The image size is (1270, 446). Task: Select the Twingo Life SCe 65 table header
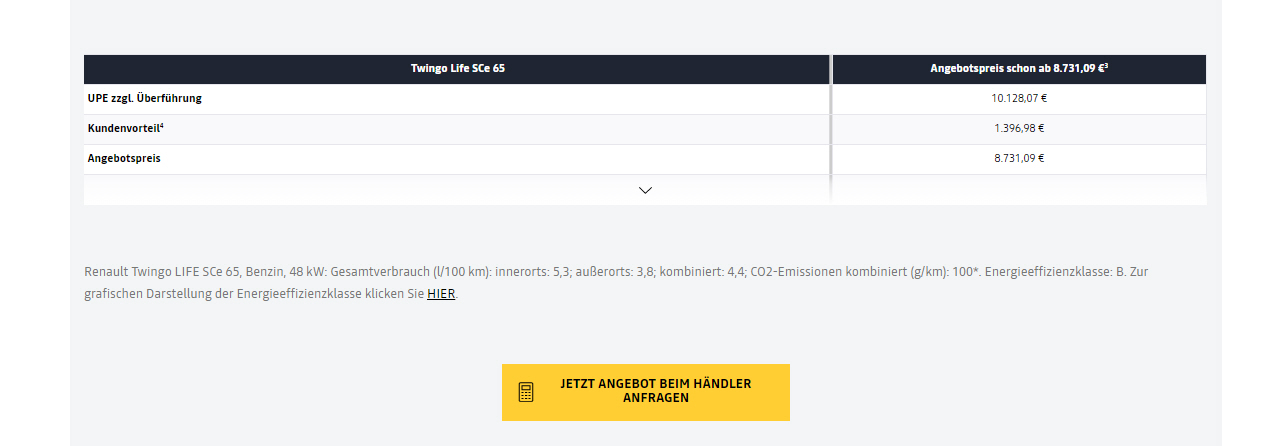click(x=457, y=69)
